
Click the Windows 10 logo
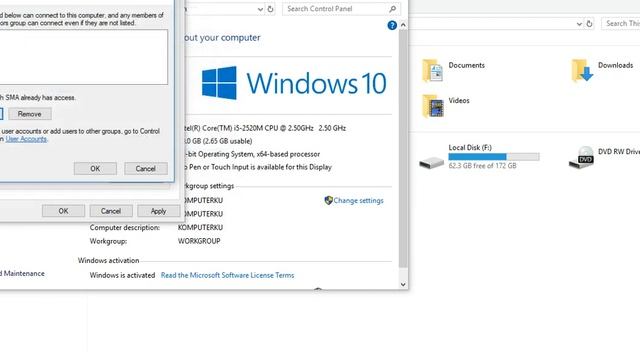coord(294,83)
